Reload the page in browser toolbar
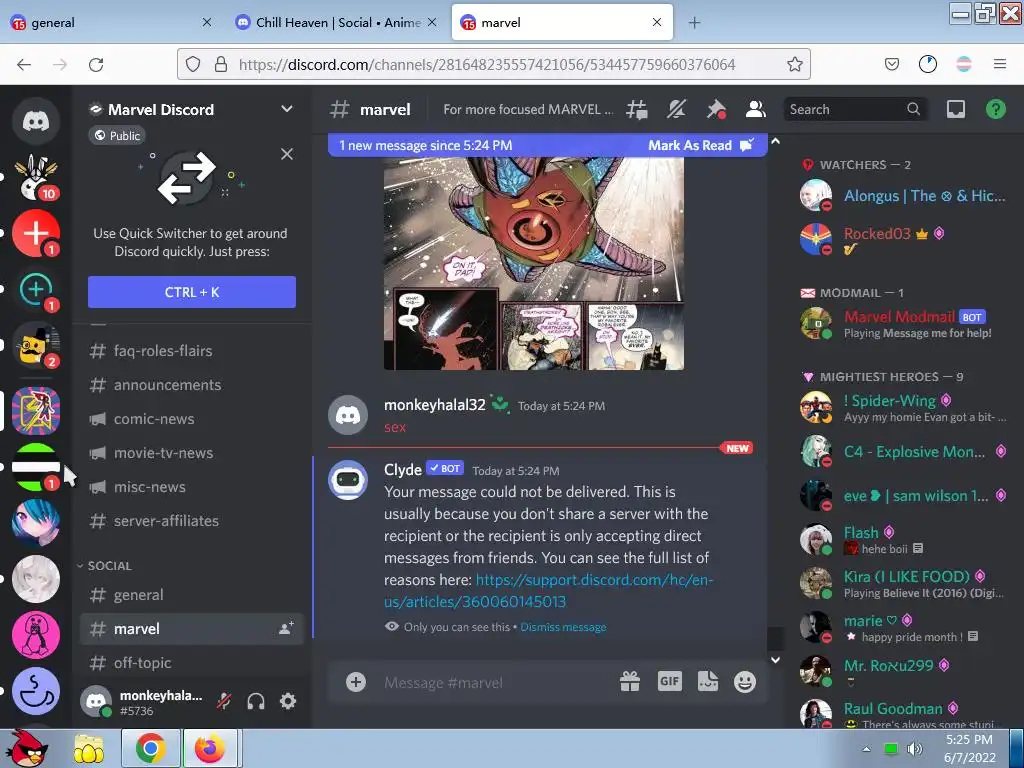The image size is (1024, 768). (96, 64)
